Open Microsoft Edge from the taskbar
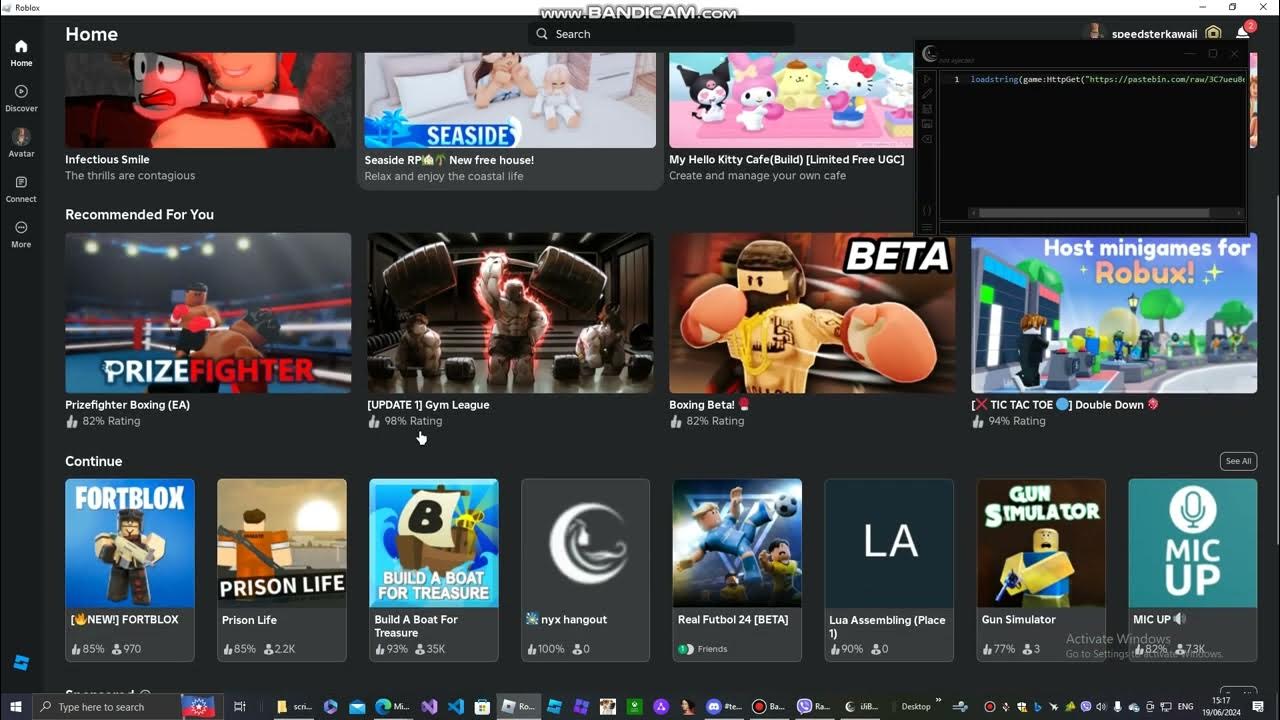The image size is (1280, 720). click(x=392, y=706)
